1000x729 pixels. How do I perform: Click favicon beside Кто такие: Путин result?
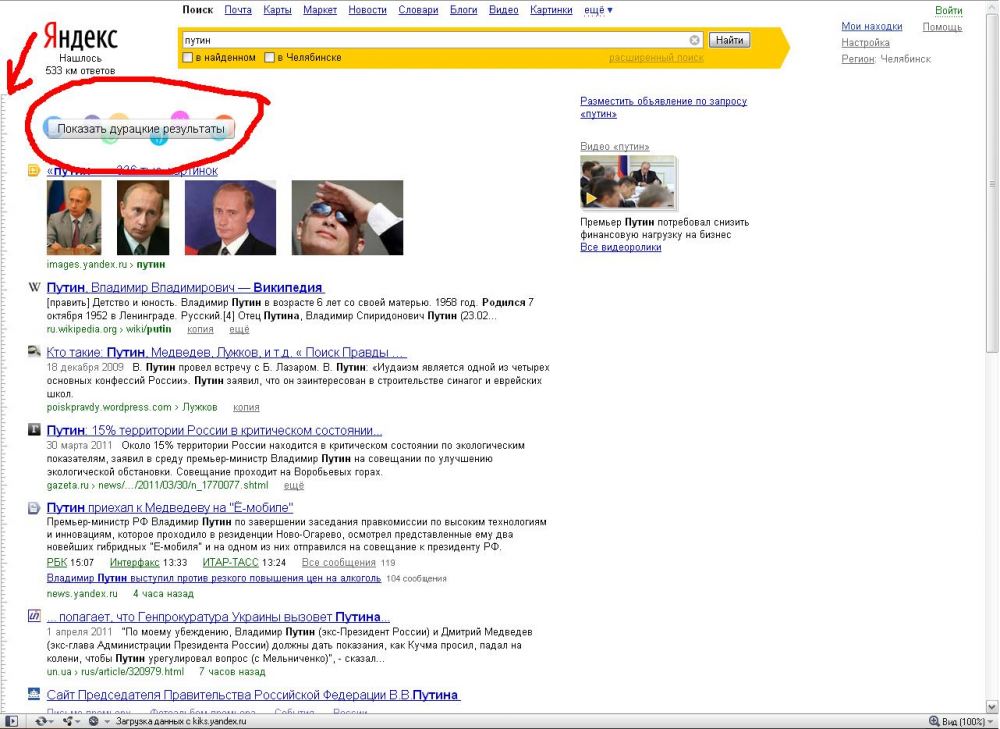[34, 351]
